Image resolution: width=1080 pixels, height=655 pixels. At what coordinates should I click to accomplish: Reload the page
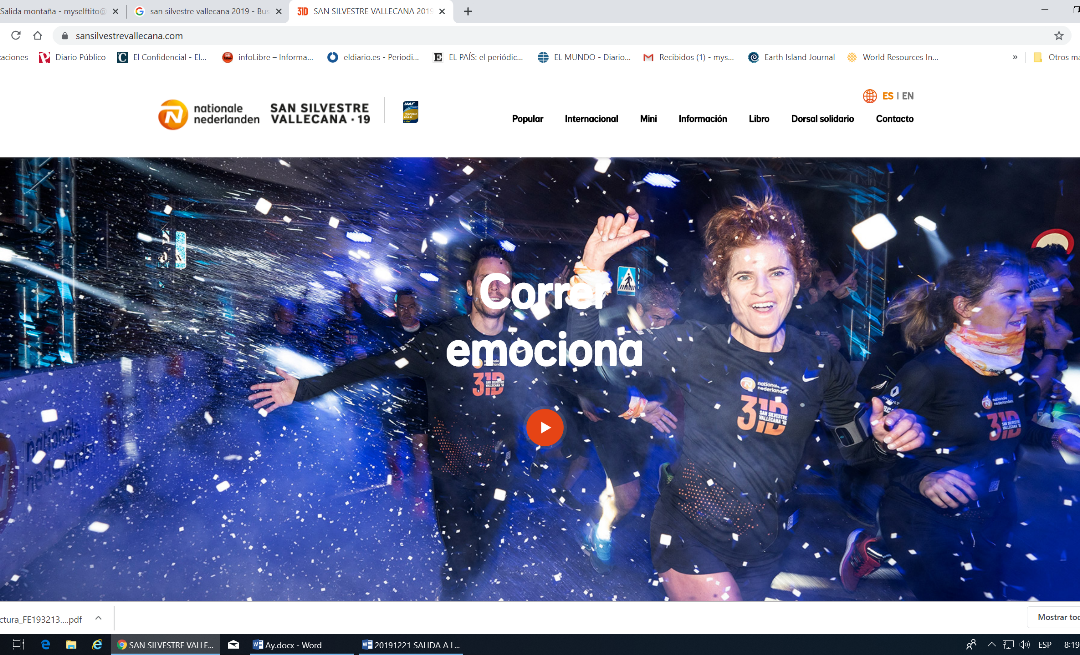(x=16, y=35)
